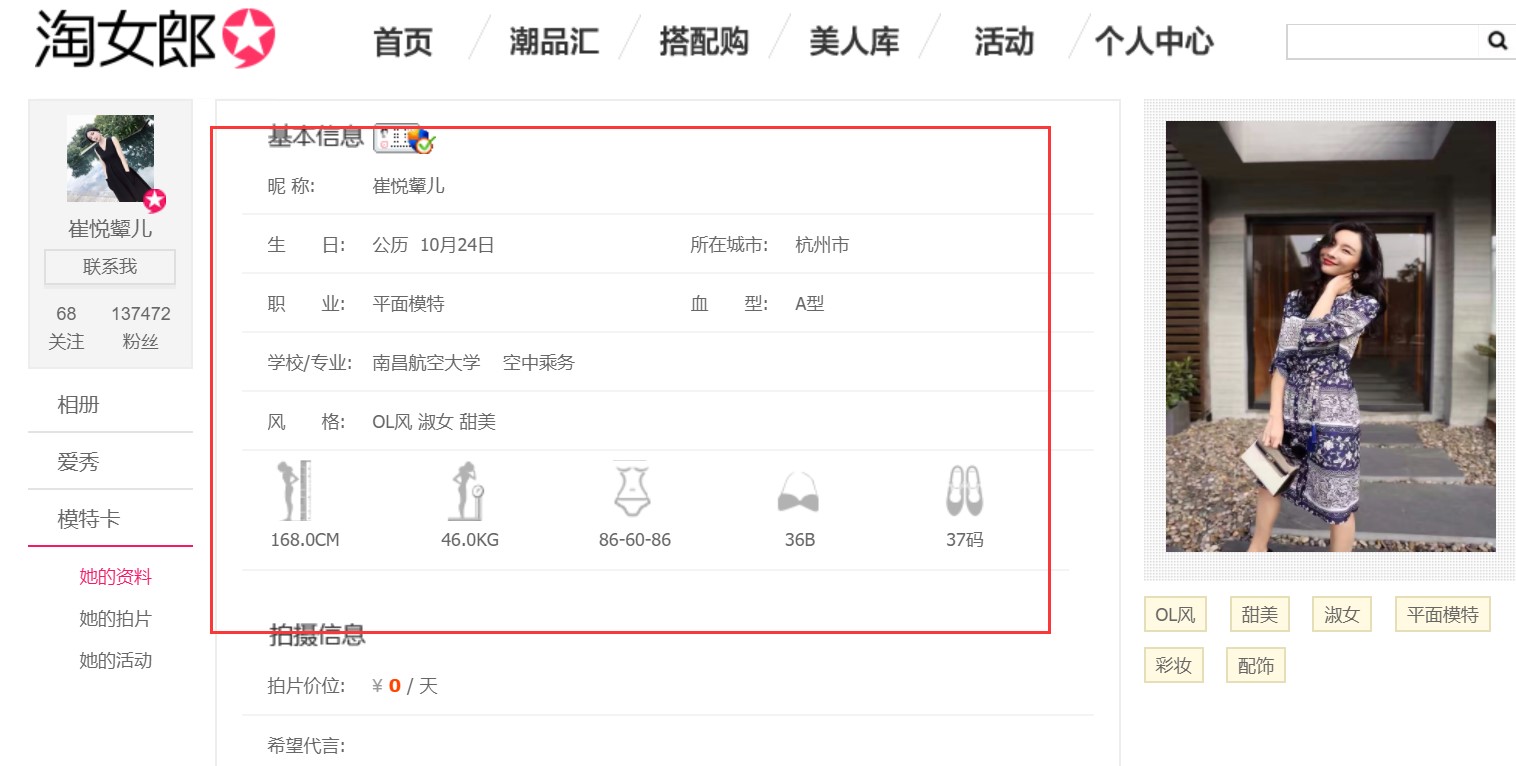This screenshot has width=1516, height=766.
Task: Click the 彩妆 tag
Action: pyautogui.click(x=1173, y=665)
